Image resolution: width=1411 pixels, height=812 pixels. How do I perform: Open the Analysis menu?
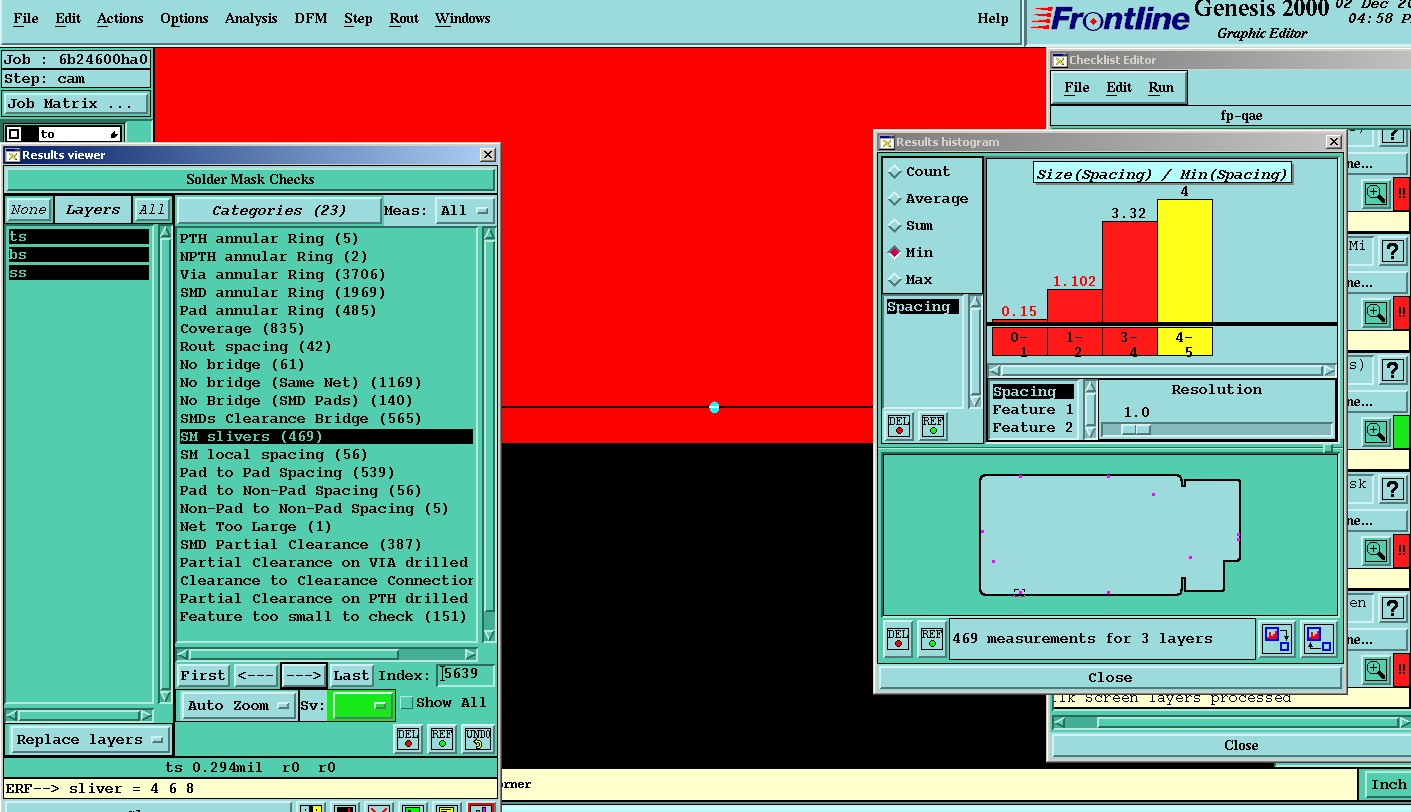[251, 18]
